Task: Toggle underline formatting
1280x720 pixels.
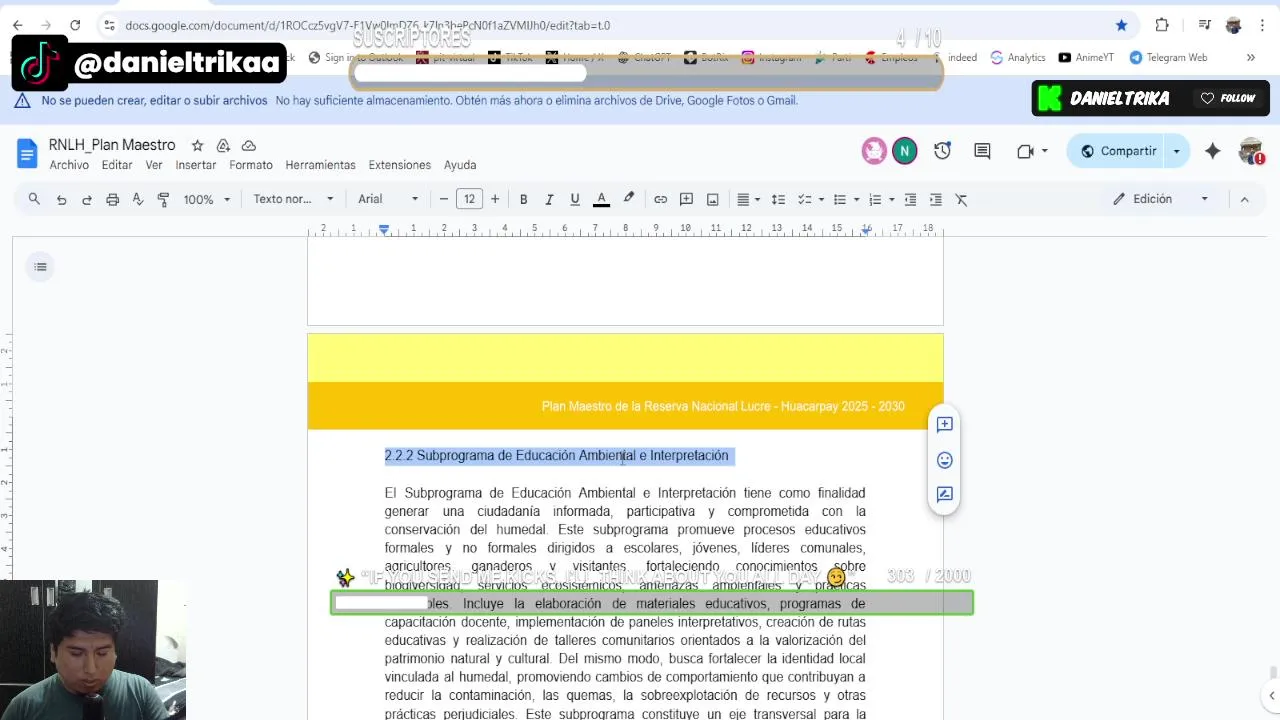Action: click(x=575, y=199)
